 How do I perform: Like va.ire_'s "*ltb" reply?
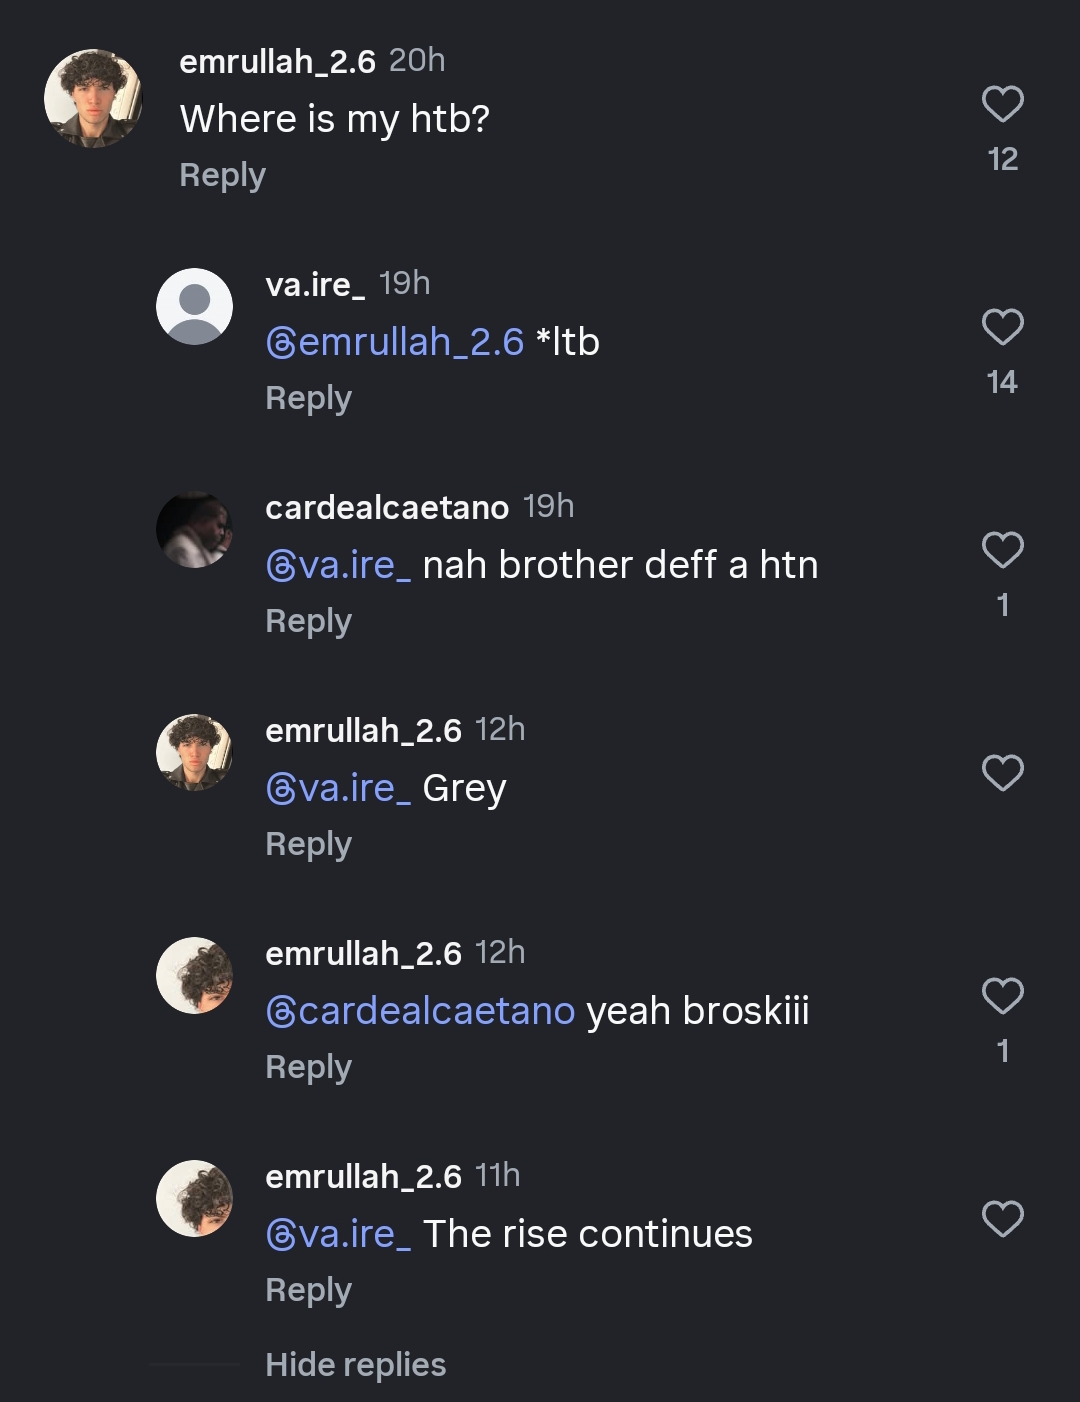1002,328
